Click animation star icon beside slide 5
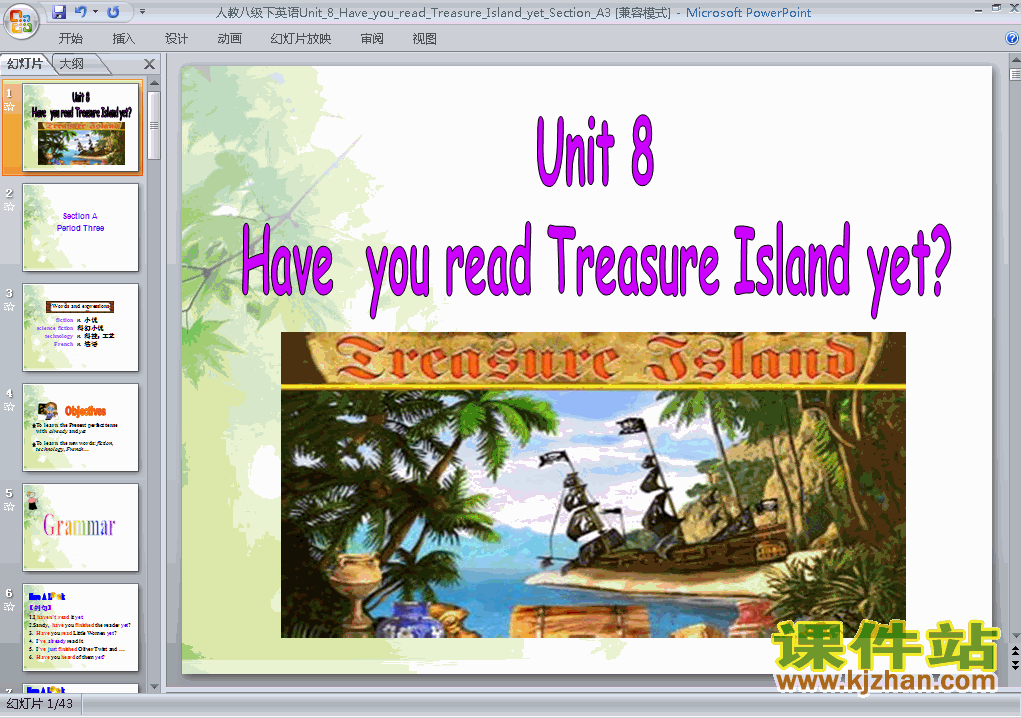 (x=9, y=507)
